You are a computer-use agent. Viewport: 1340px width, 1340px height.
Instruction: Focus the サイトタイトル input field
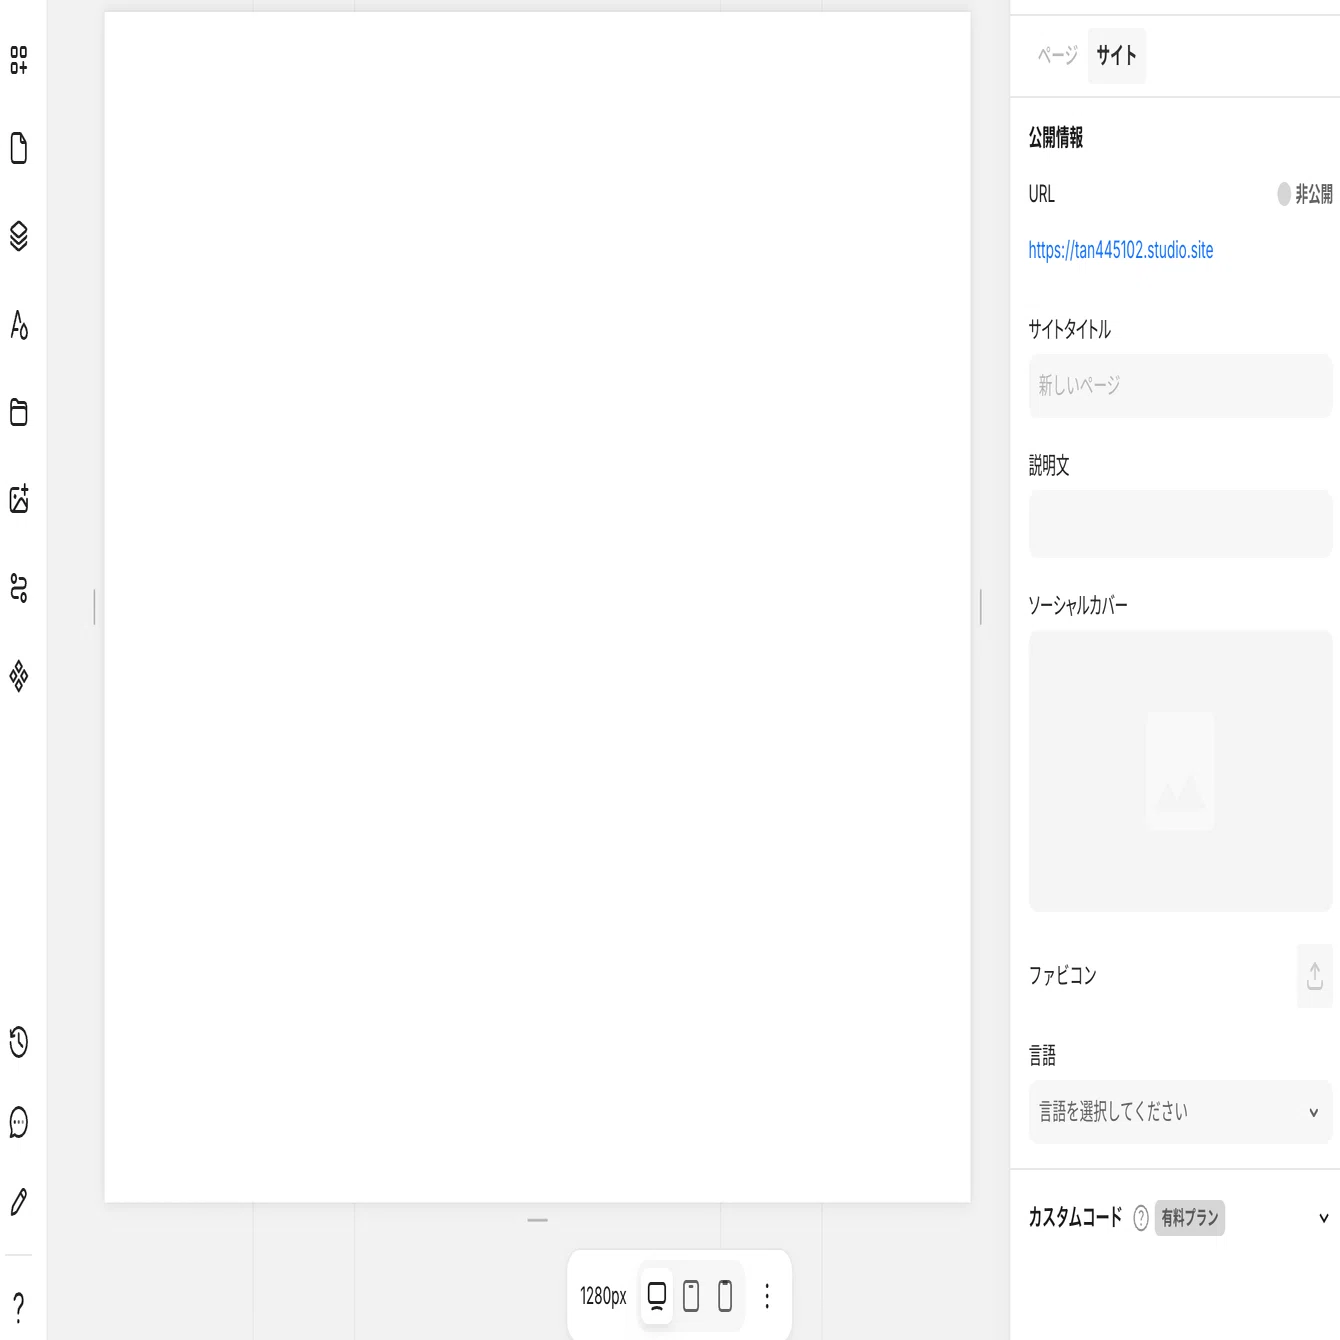1180,386
